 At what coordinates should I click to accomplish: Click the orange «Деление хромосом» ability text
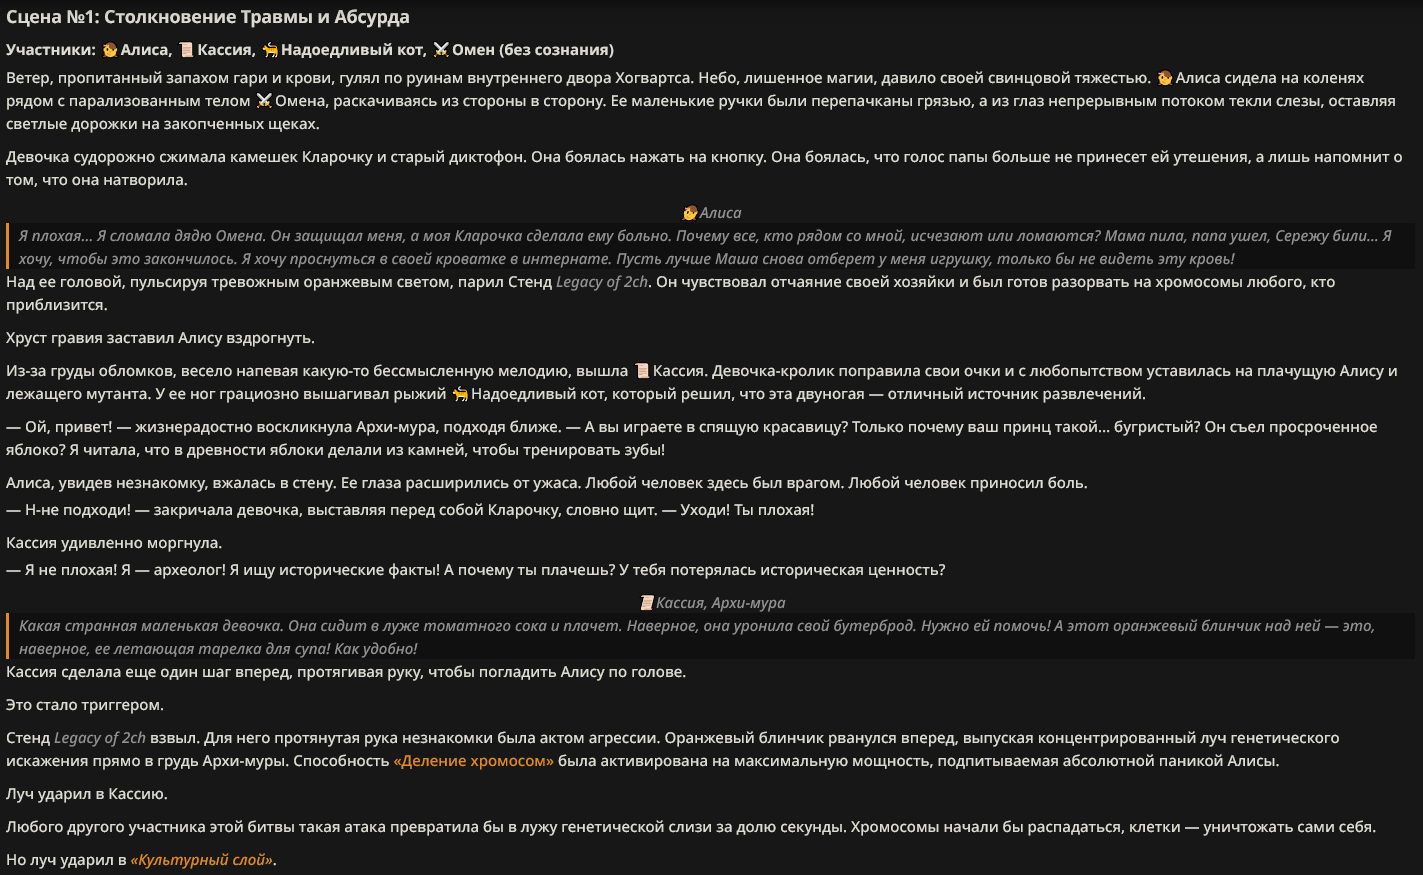coord(473,761)
